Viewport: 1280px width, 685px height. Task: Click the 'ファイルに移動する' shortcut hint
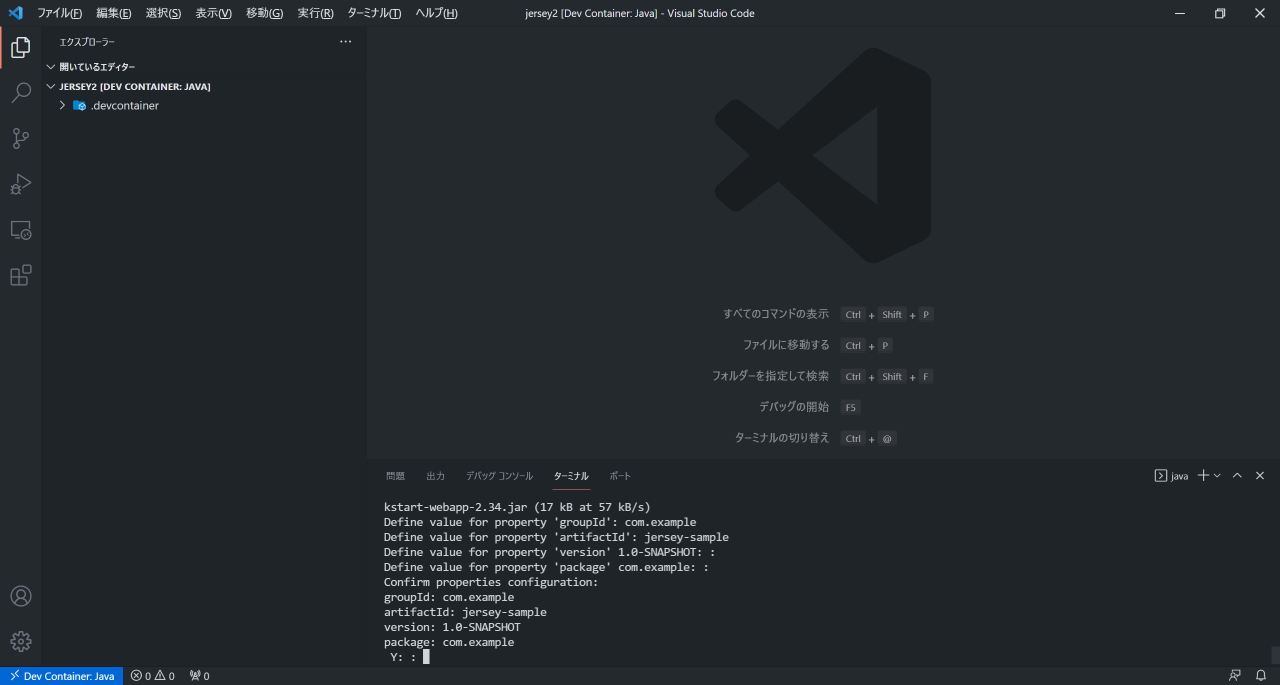point(786,345)
